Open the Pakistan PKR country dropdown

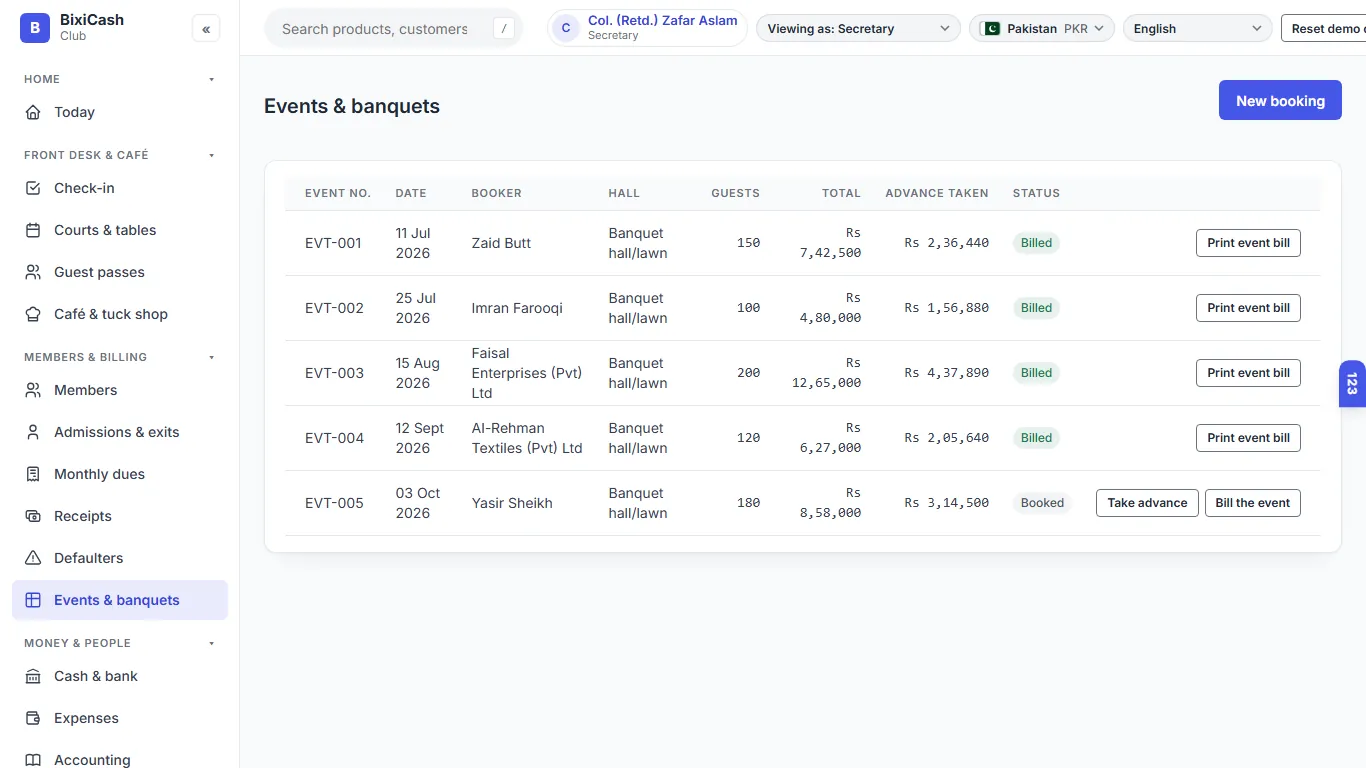coord(1042,29)
